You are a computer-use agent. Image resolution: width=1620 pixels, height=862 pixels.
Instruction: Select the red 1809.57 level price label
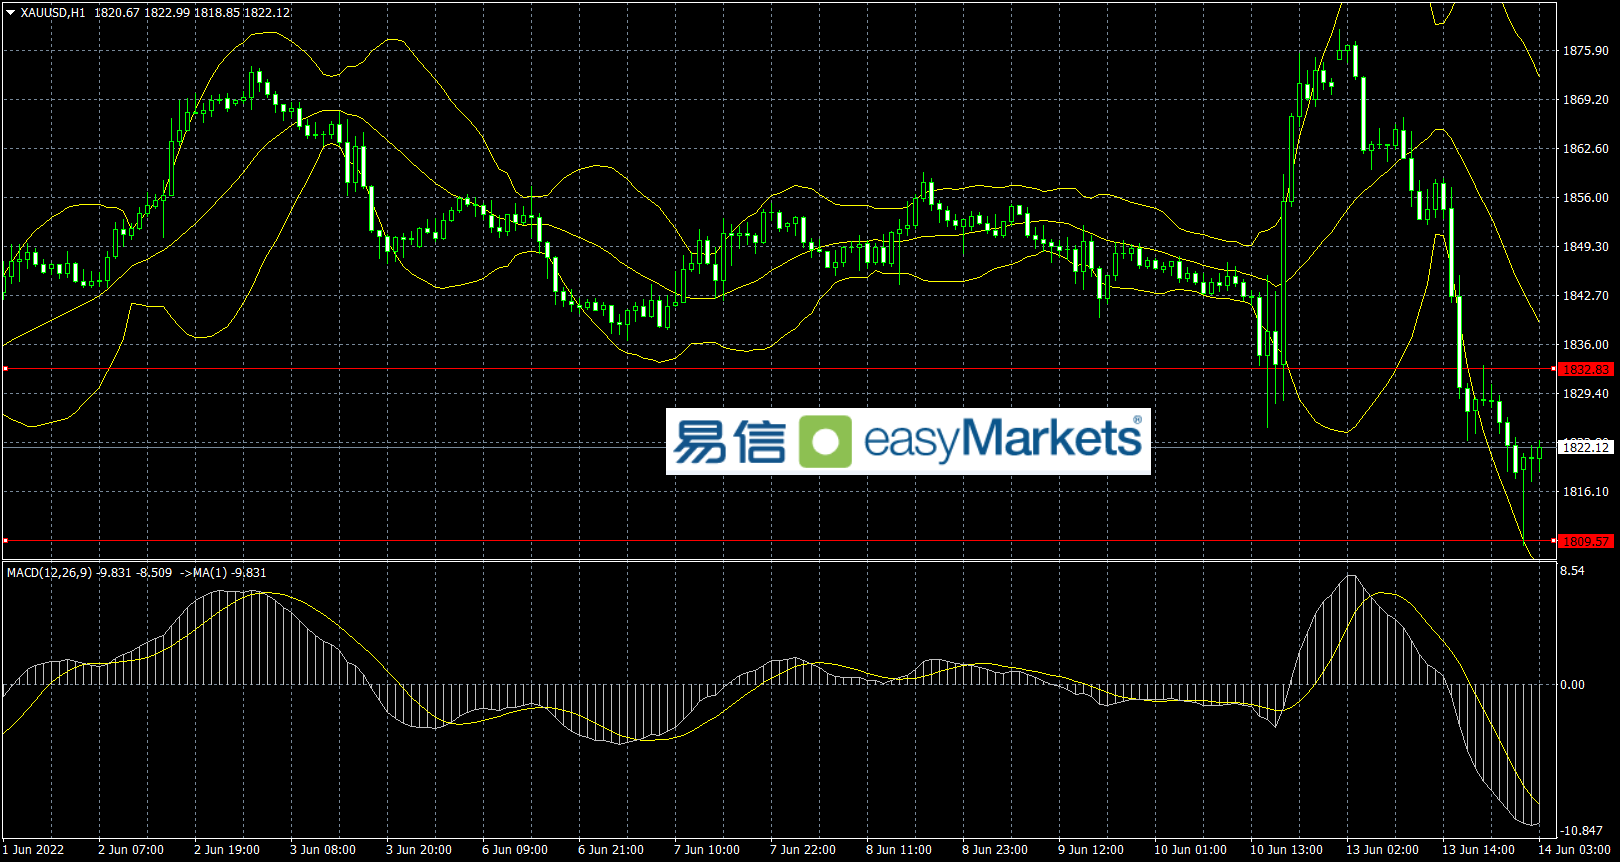(x=1586, y=542)
